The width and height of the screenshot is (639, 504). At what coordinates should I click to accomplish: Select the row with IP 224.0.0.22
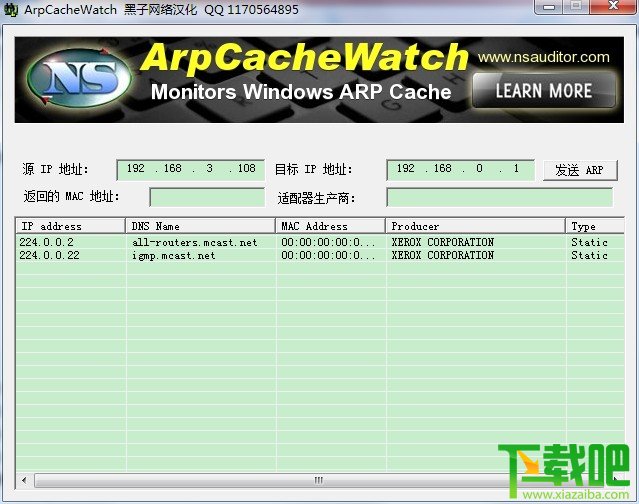(320, 255)
